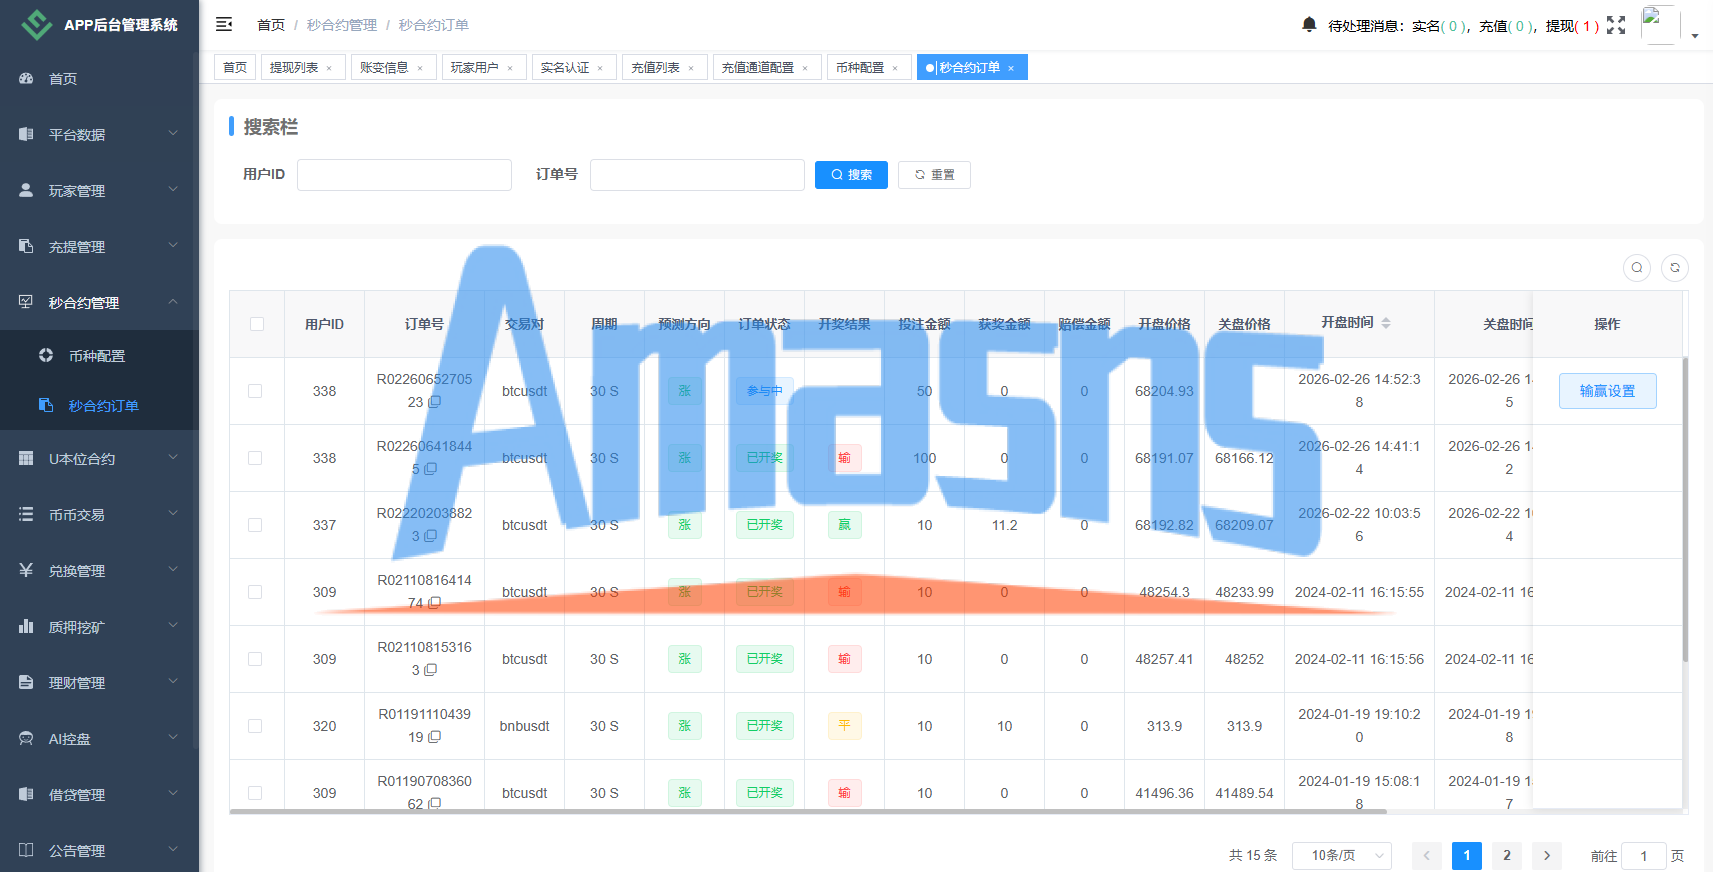Image resolution: width=1713 pixels, height=872 pixels.
Task: Expand 平台数据 sidebar menu
Action: 99,134
